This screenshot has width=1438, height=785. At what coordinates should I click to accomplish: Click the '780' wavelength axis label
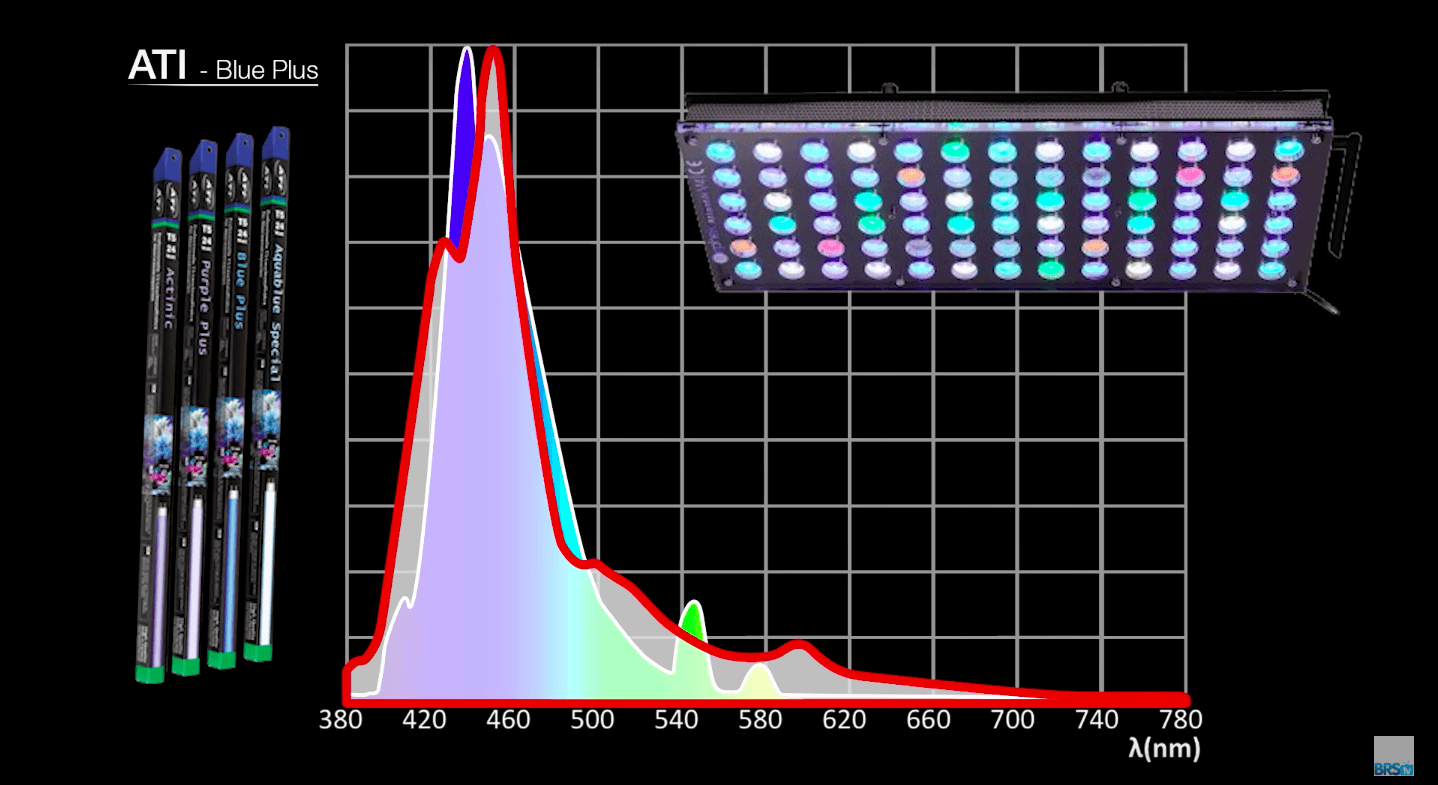(1179, 720)
